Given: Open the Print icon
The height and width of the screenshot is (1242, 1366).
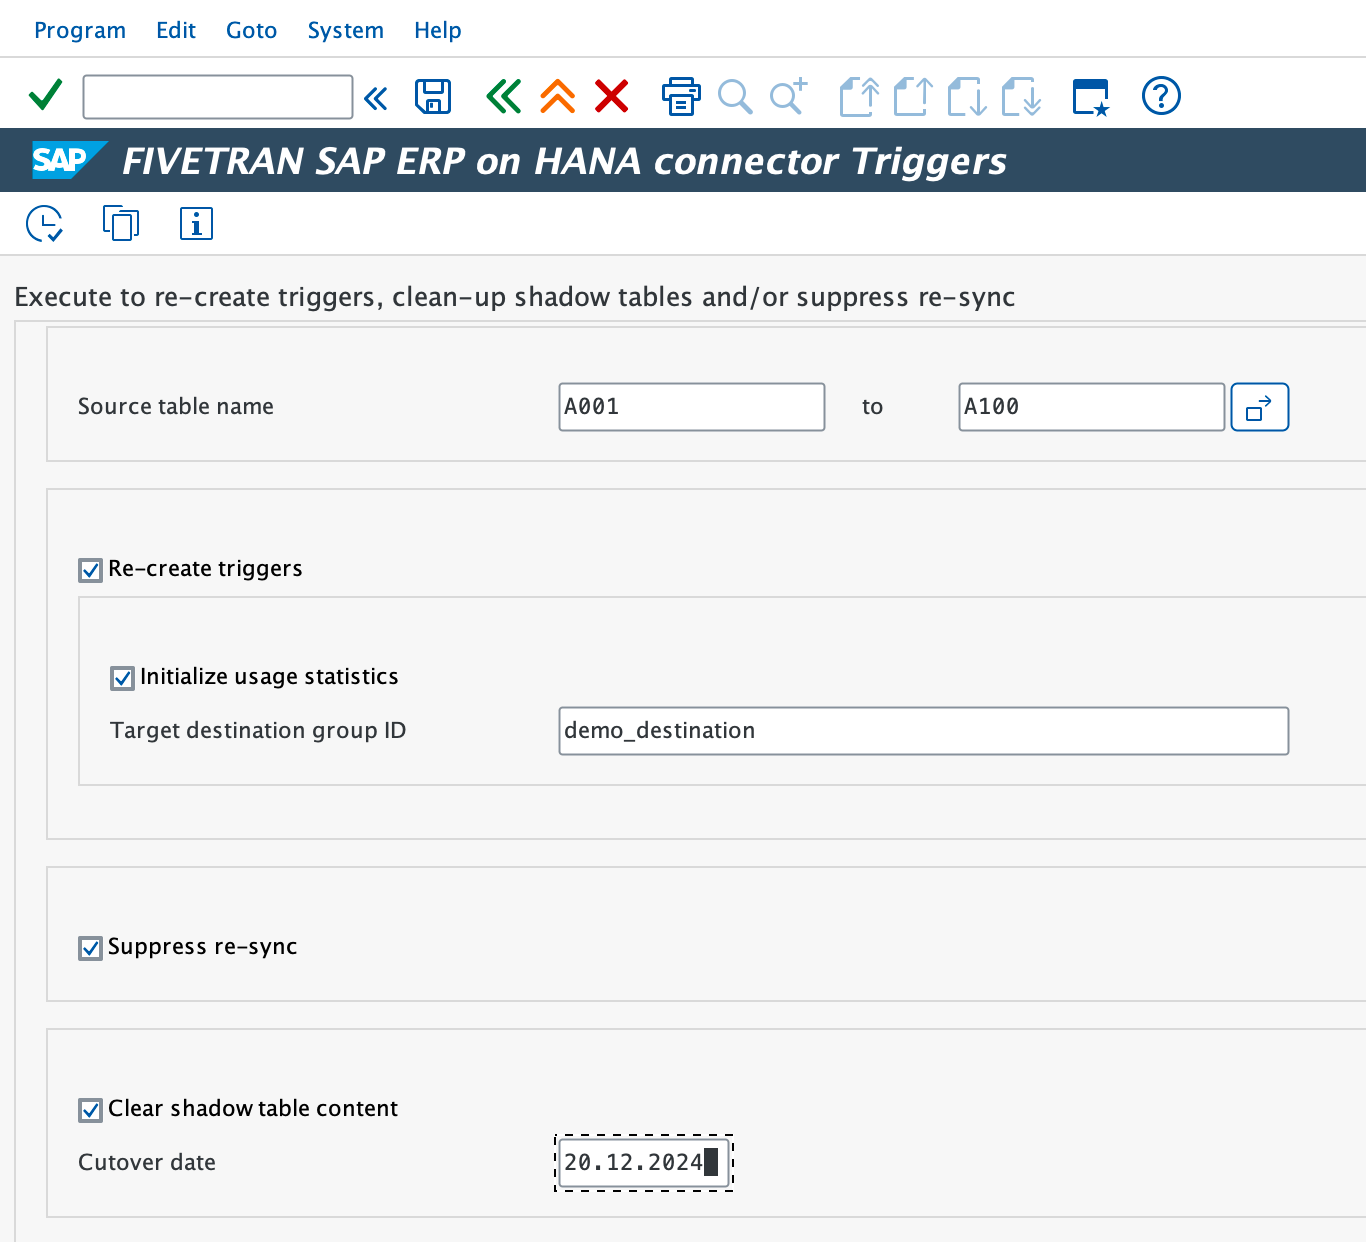Looking at the screenshot, I should (681, 97).
